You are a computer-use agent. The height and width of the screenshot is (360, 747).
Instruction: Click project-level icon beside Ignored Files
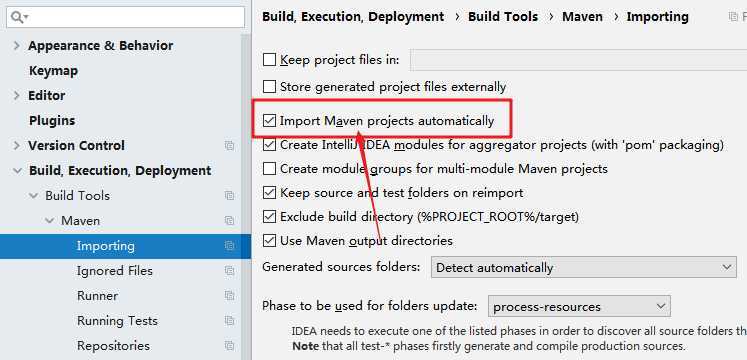click(x=230, y=271)
